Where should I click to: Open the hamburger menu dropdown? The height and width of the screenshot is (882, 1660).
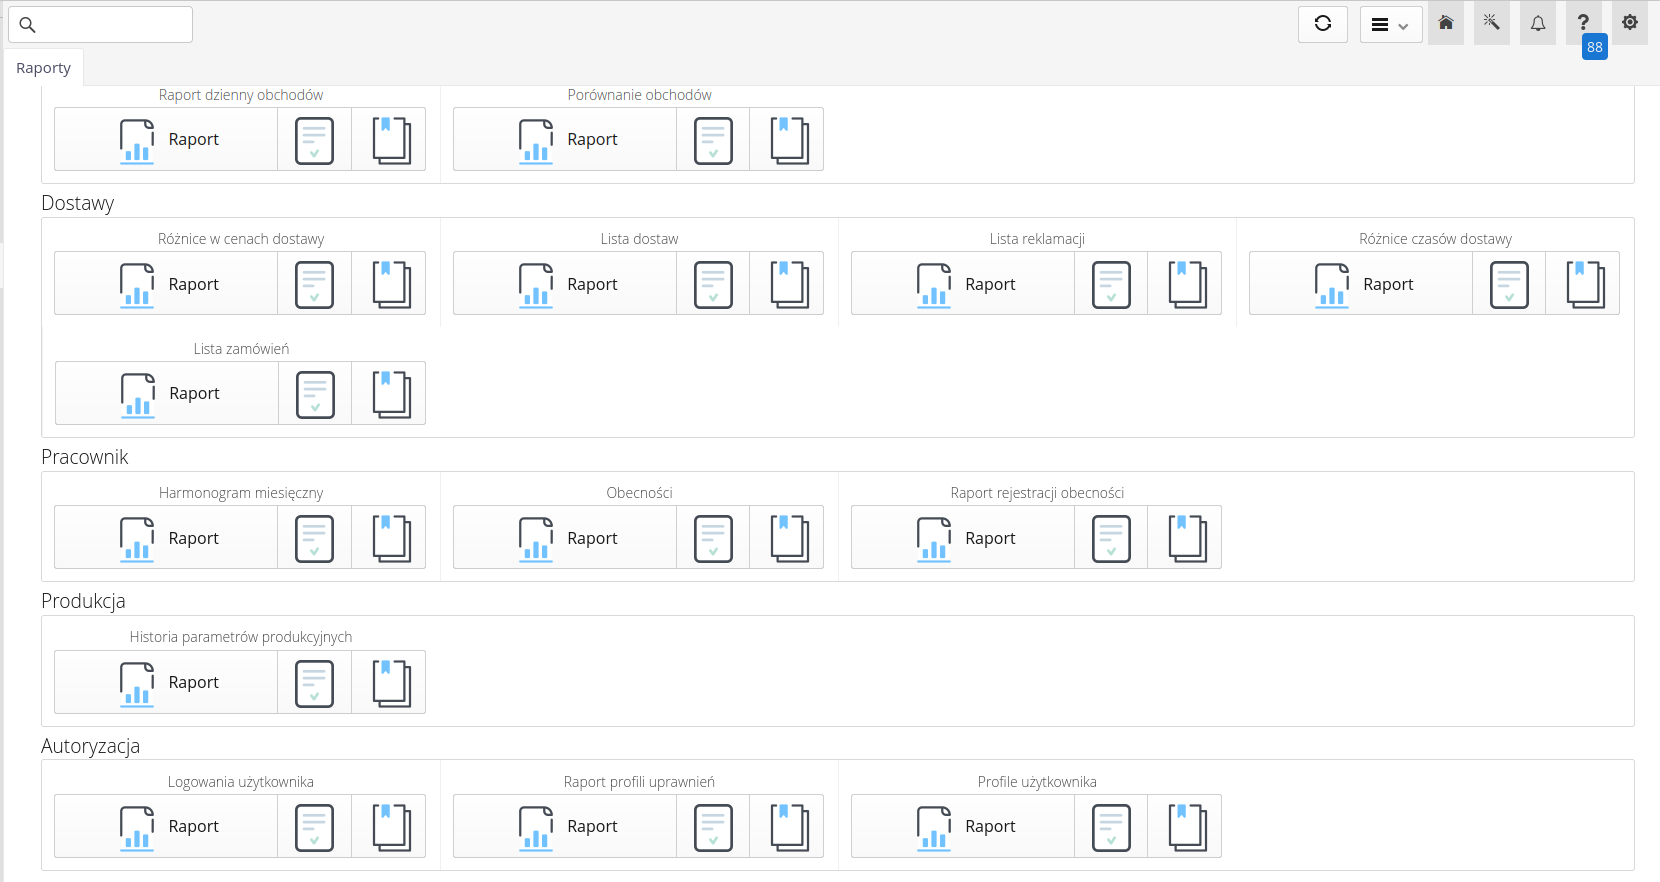pyautogui.click(x=1390, y=25)
